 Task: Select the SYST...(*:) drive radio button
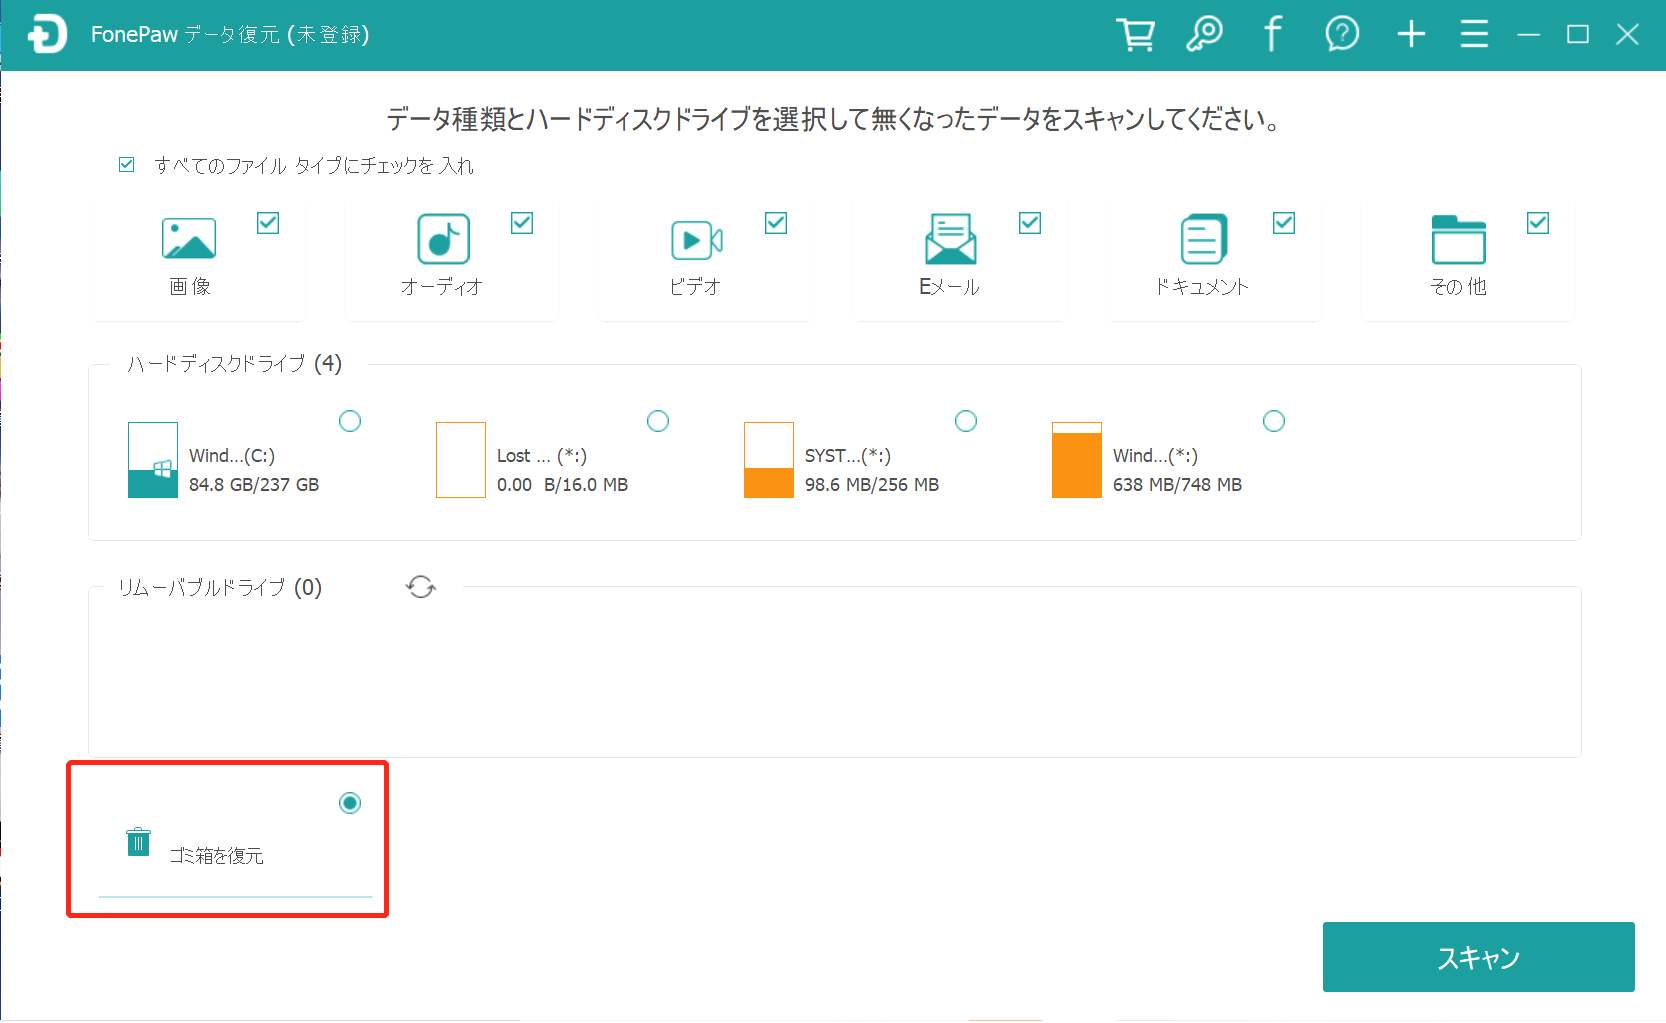click(x=966, y=421)
